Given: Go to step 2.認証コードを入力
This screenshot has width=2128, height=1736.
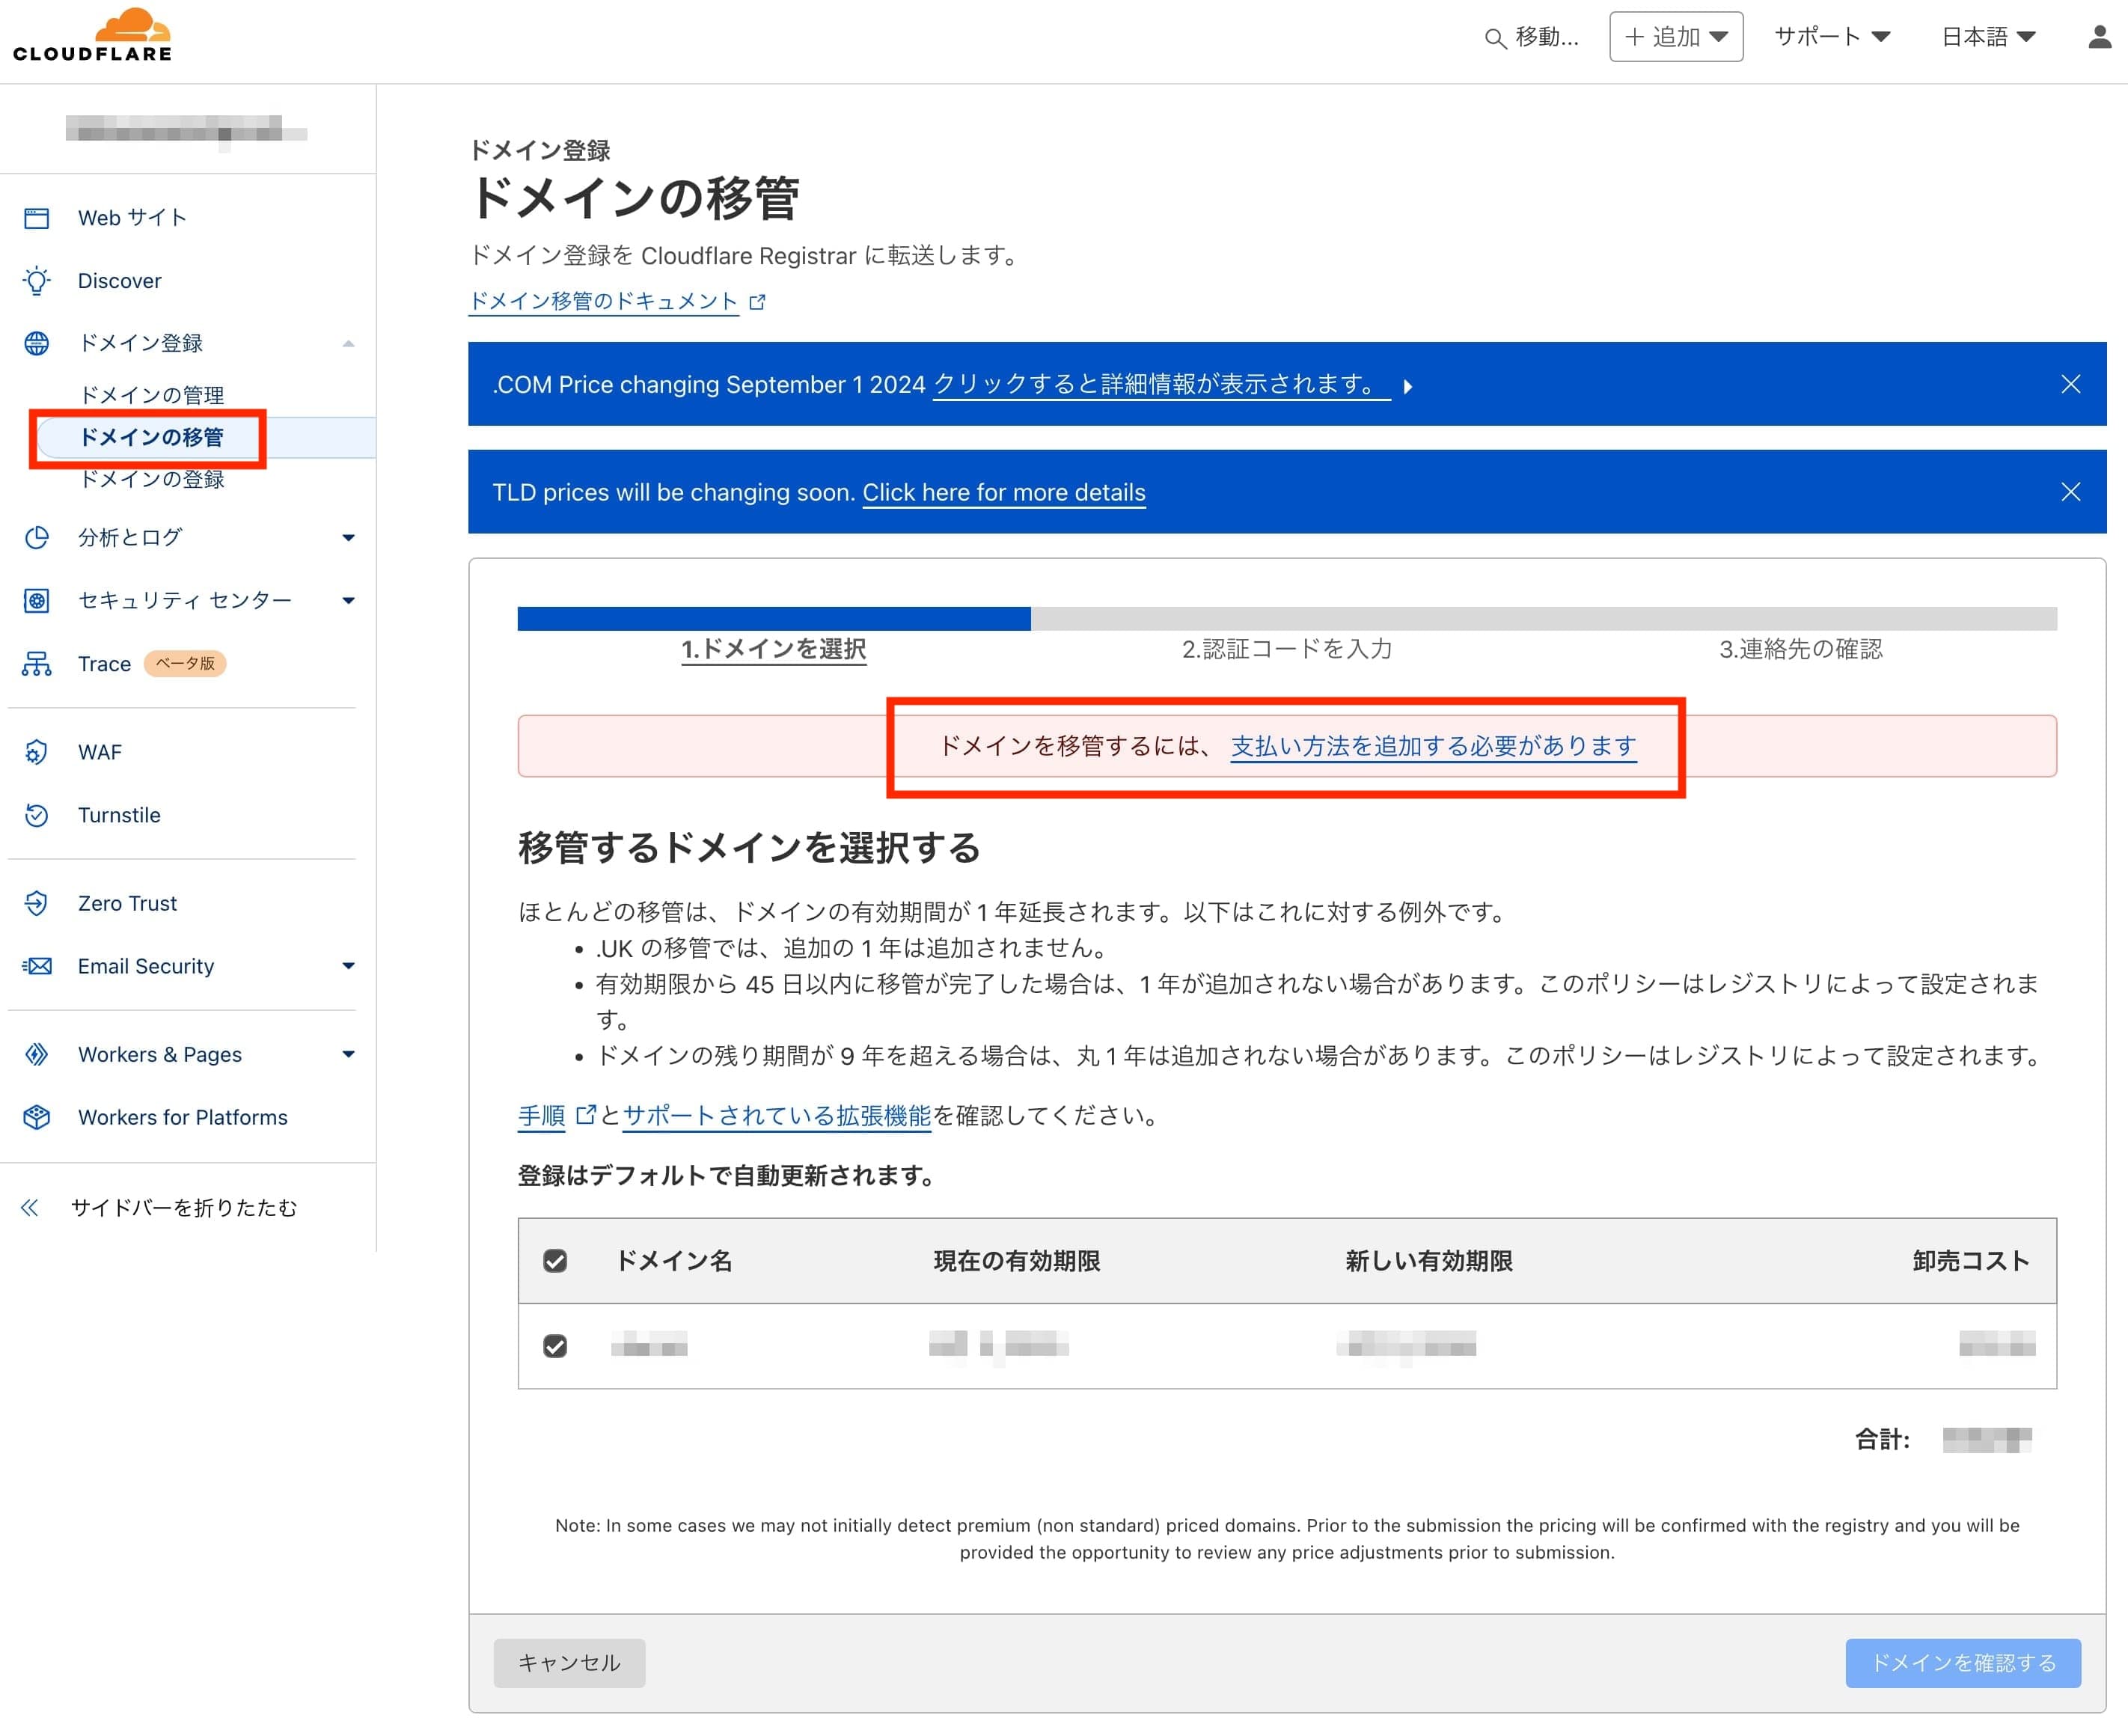Looking at the screenshot, I should [1287, 649].
